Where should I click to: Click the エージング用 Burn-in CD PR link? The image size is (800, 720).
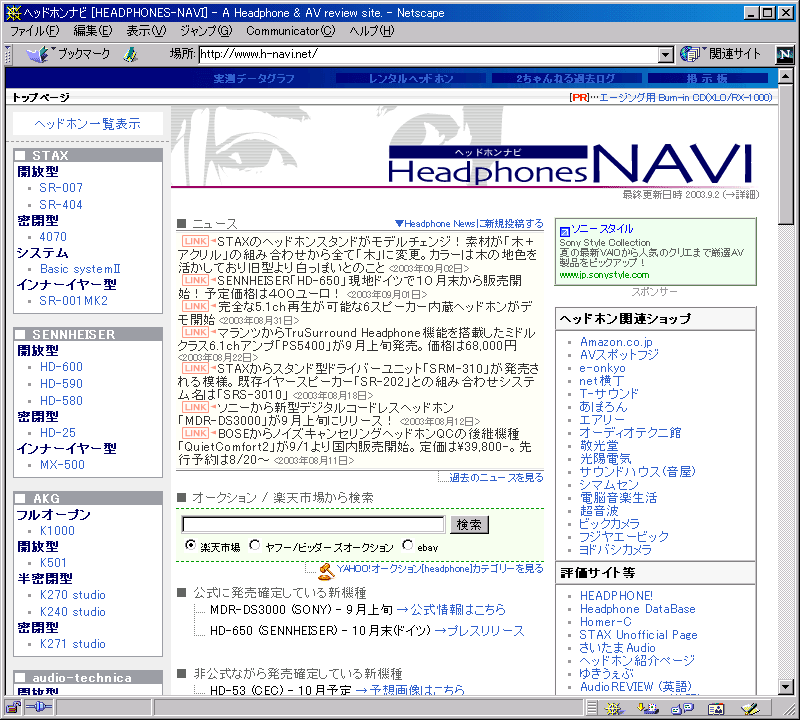point(685,97)
